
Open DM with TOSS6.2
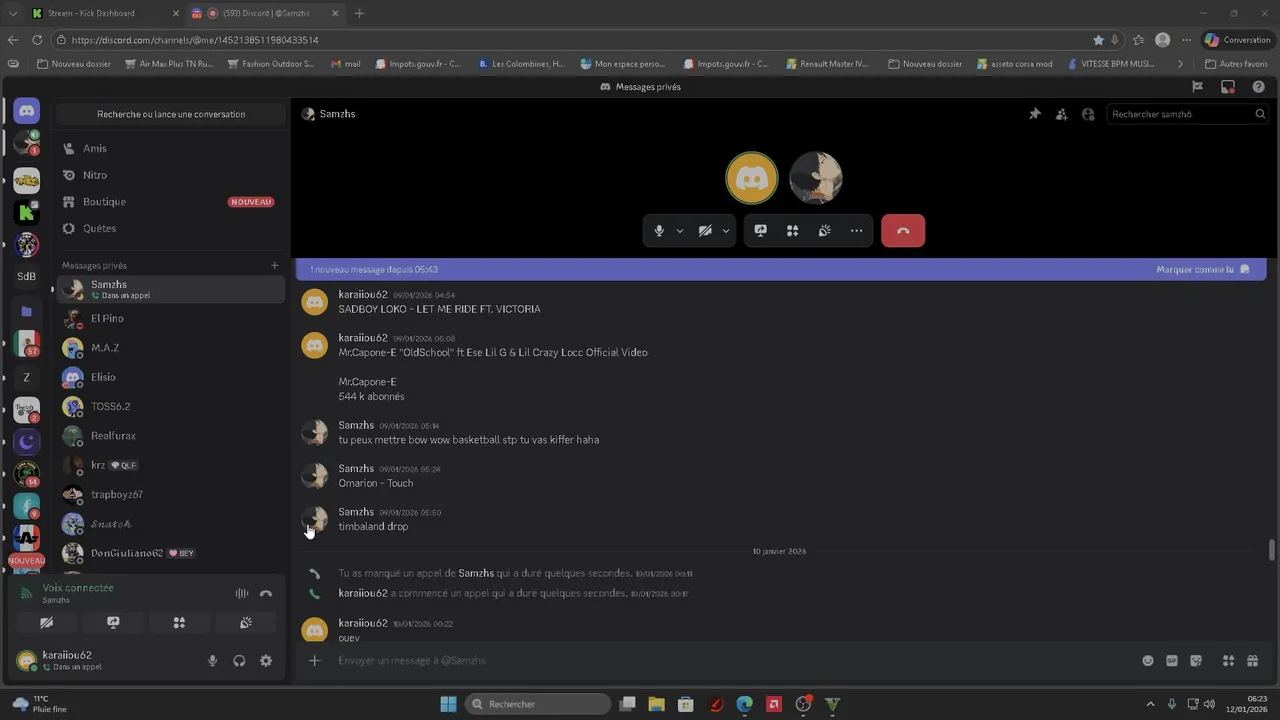point(170,406)
